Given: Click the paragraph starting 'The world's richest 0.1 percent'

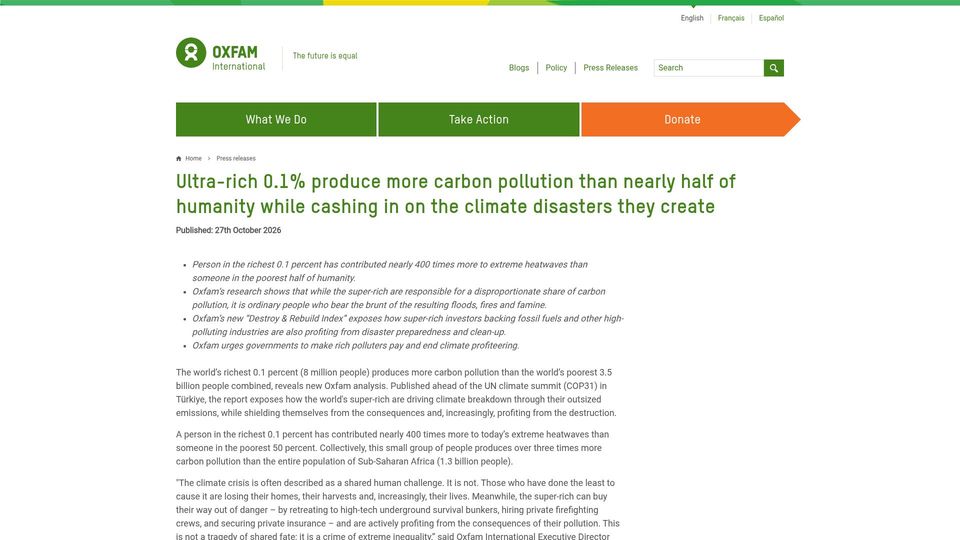Looking at the screenshot, I should pos(396,392).
